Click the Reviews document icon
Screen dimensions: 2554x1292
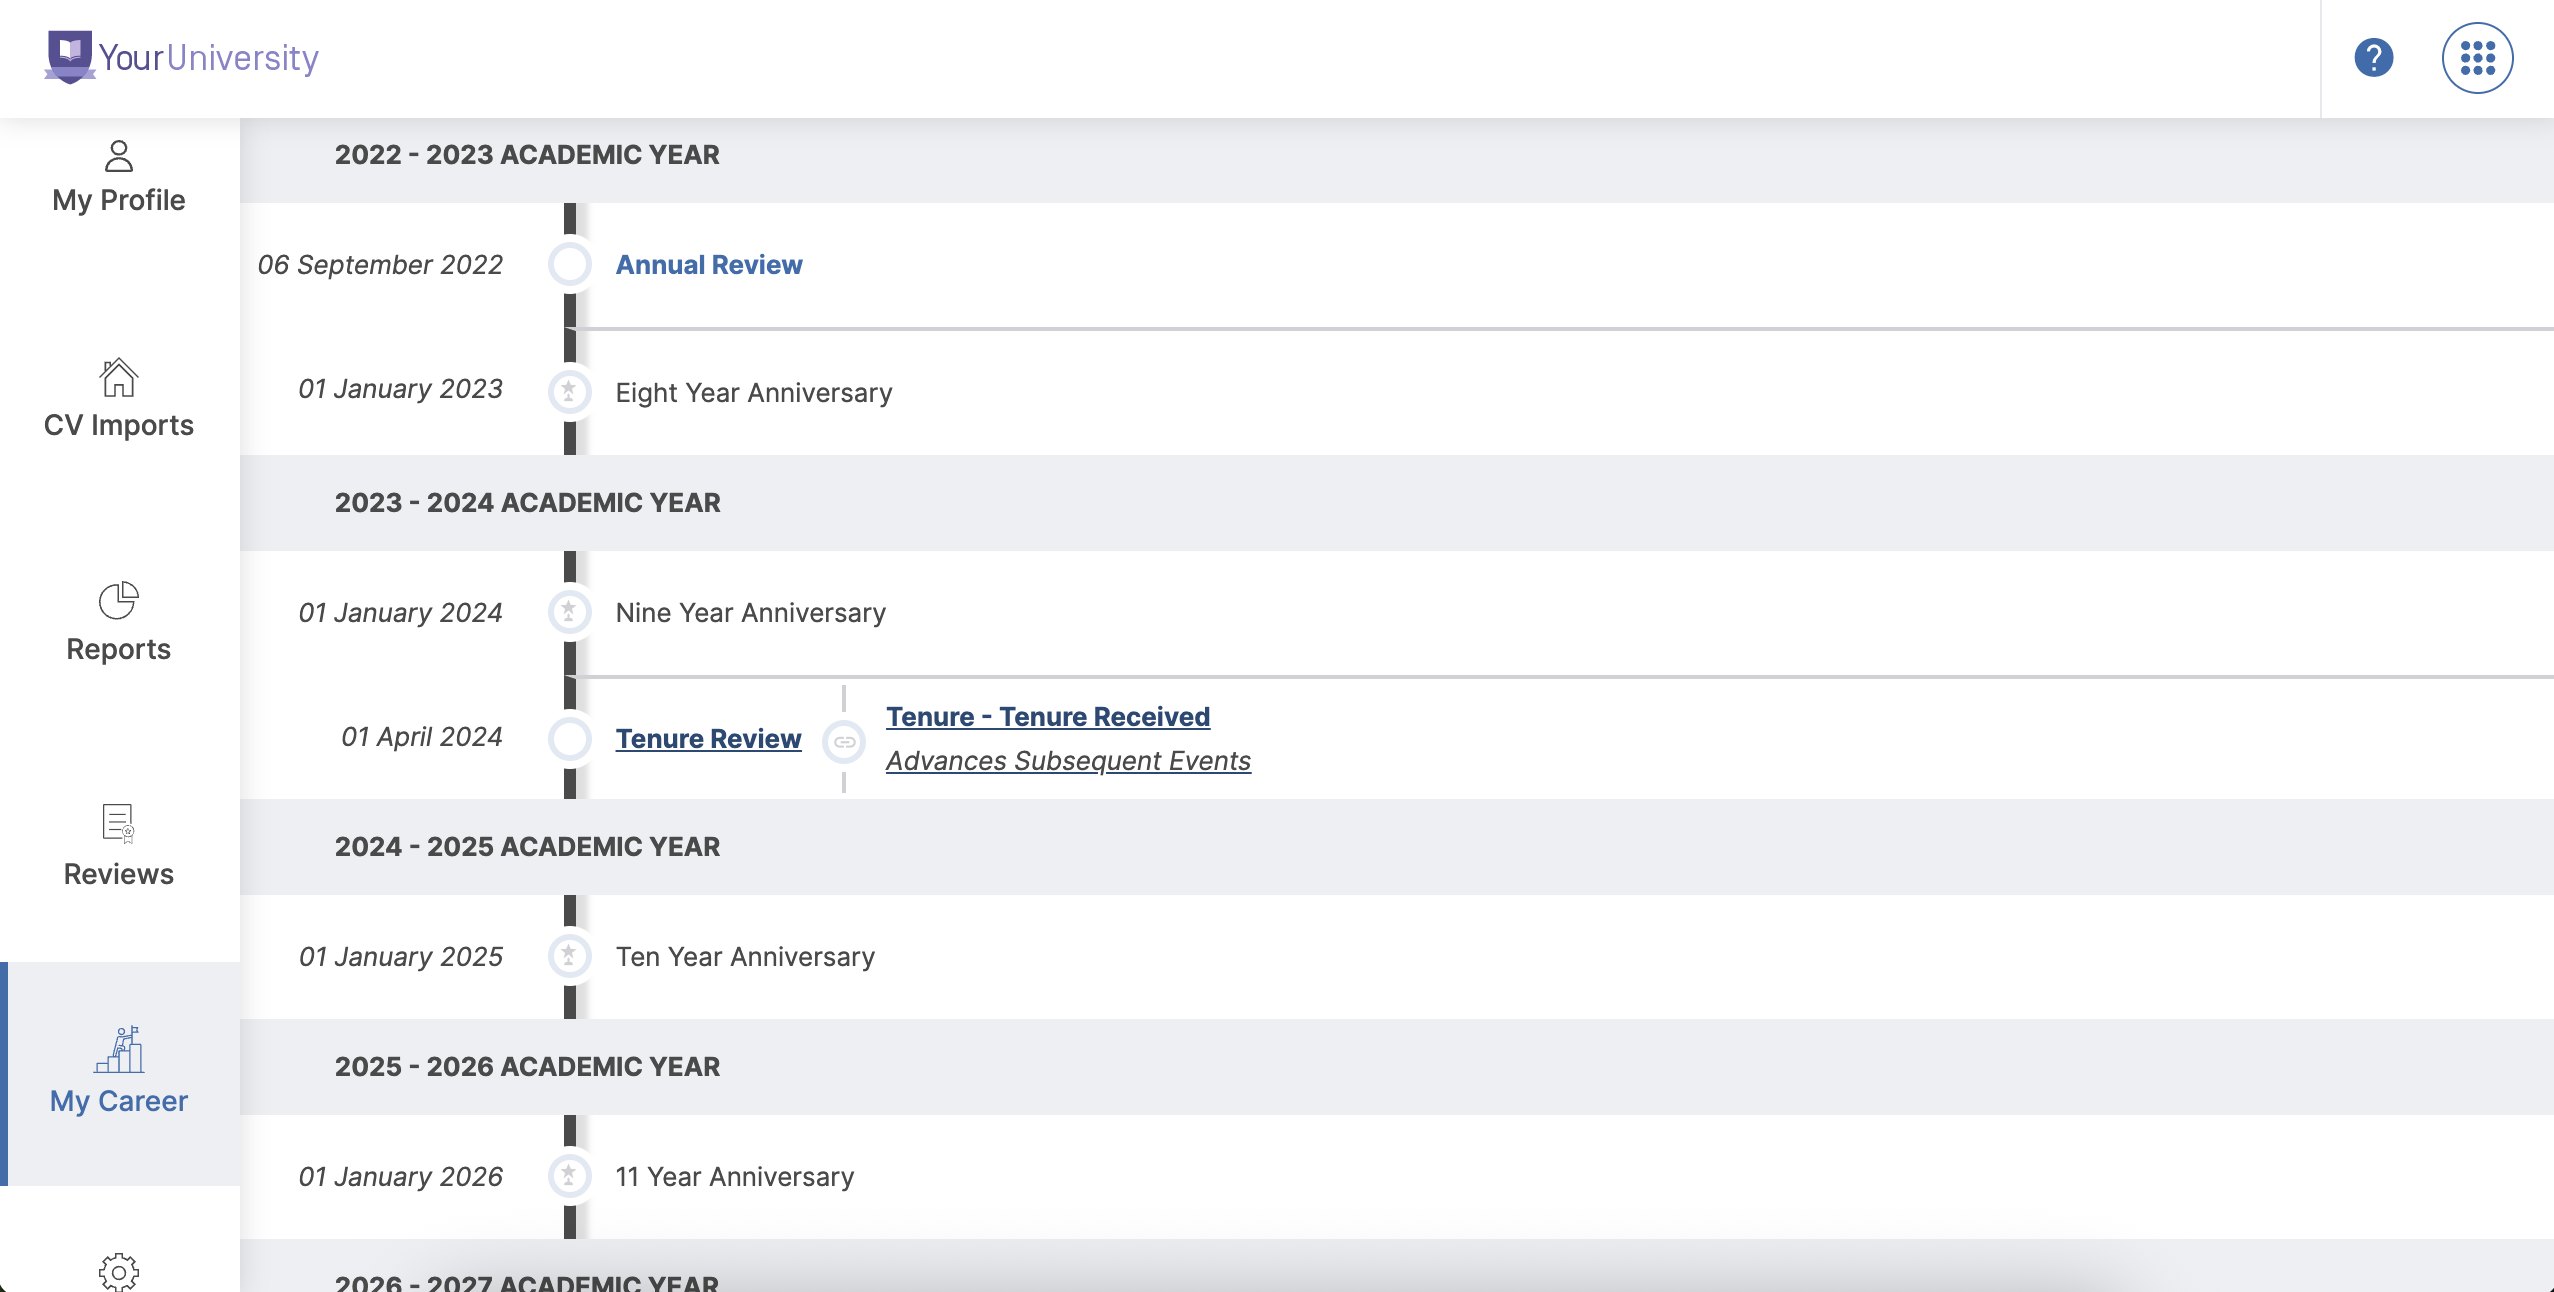pyautogui.click(x=119, y=824)
